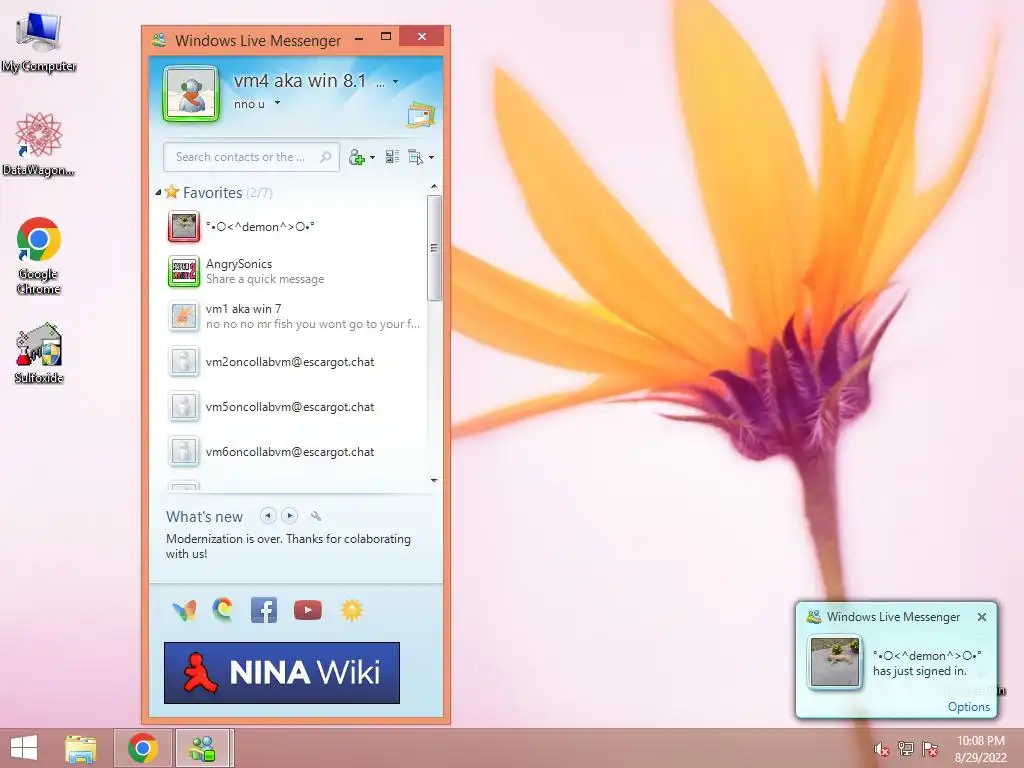Image resolution: width=1024 pixels, height=768 pixels.
Task: Open the show menu dropdown arrow
Action: 431,157
